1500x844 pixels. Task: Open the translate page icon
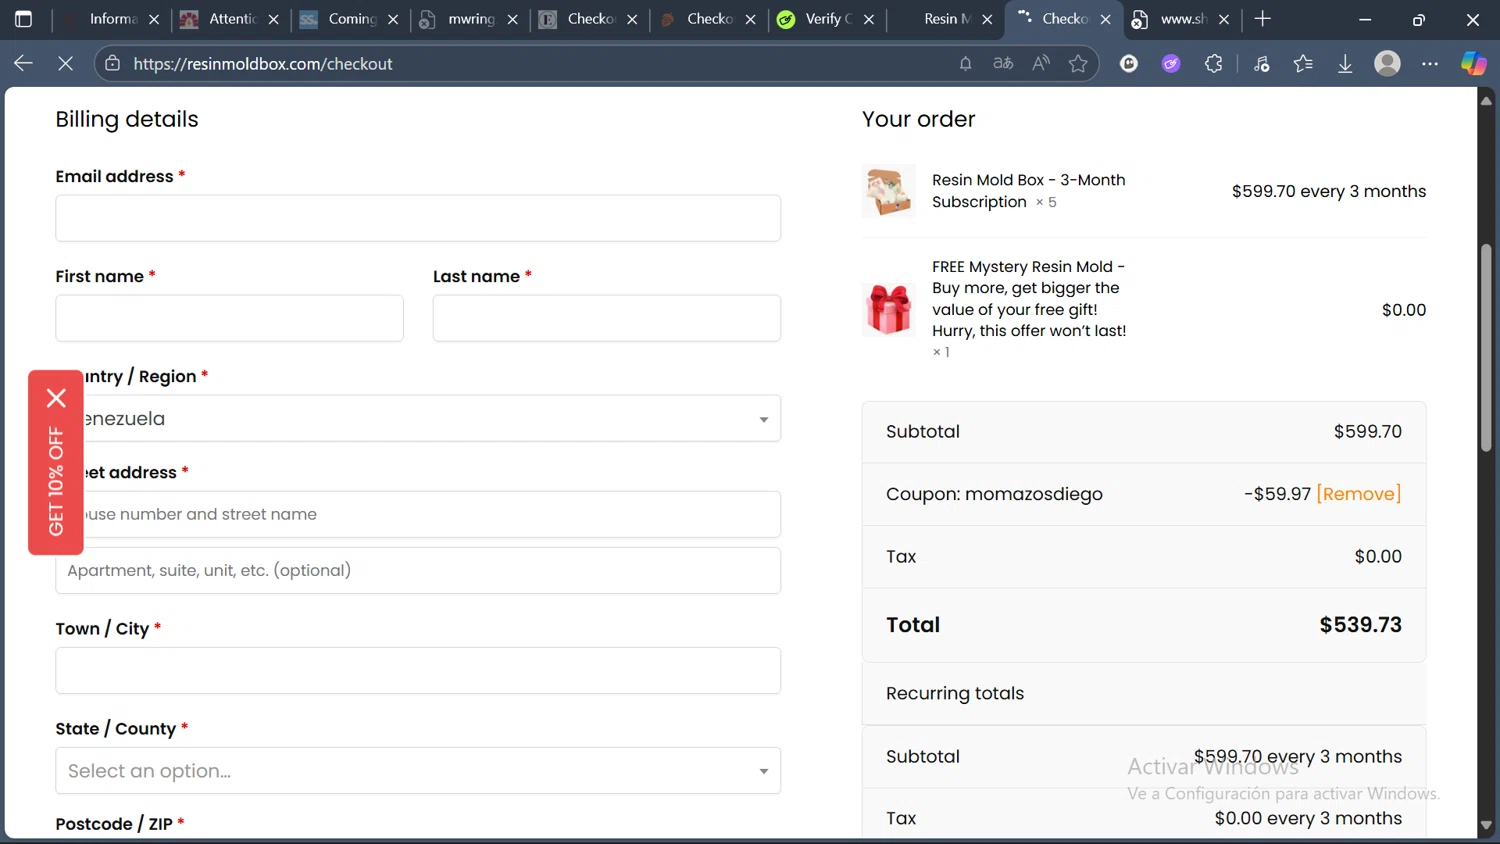pyautogui.click(x=1003, y=63)
